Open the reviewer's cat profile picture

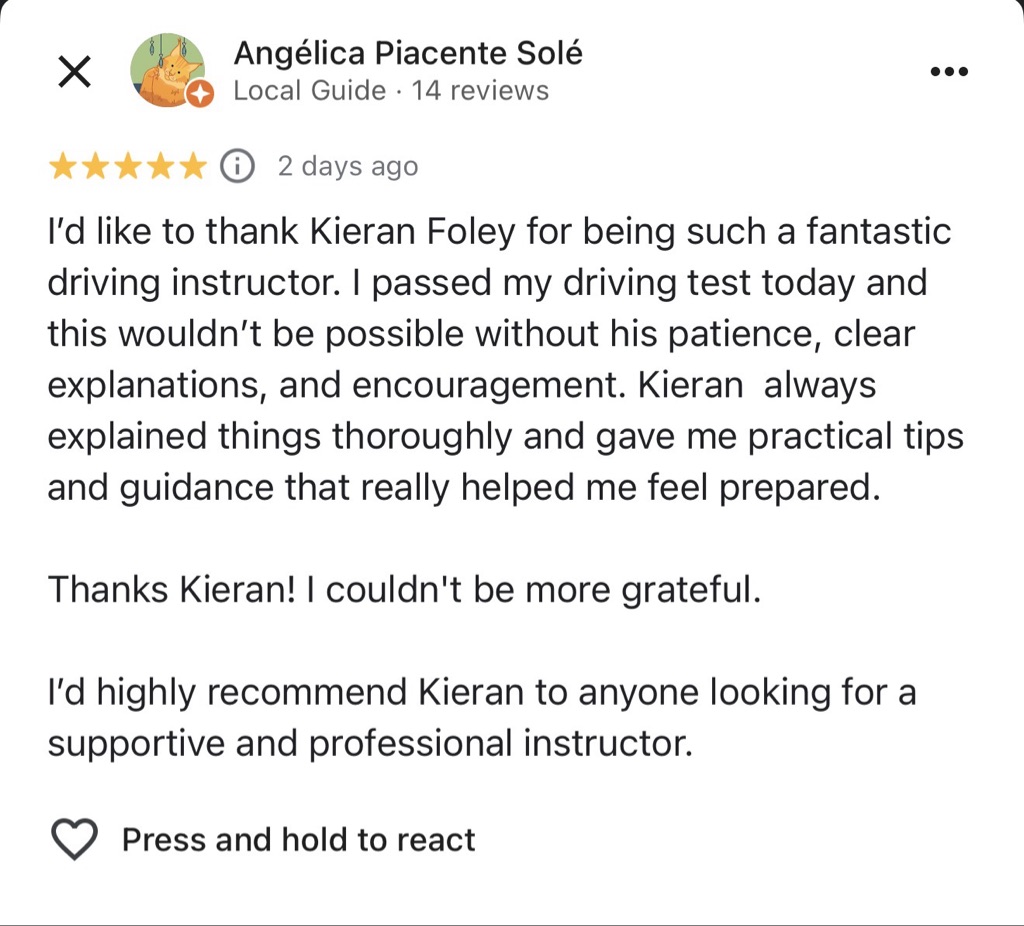point(166,70)
